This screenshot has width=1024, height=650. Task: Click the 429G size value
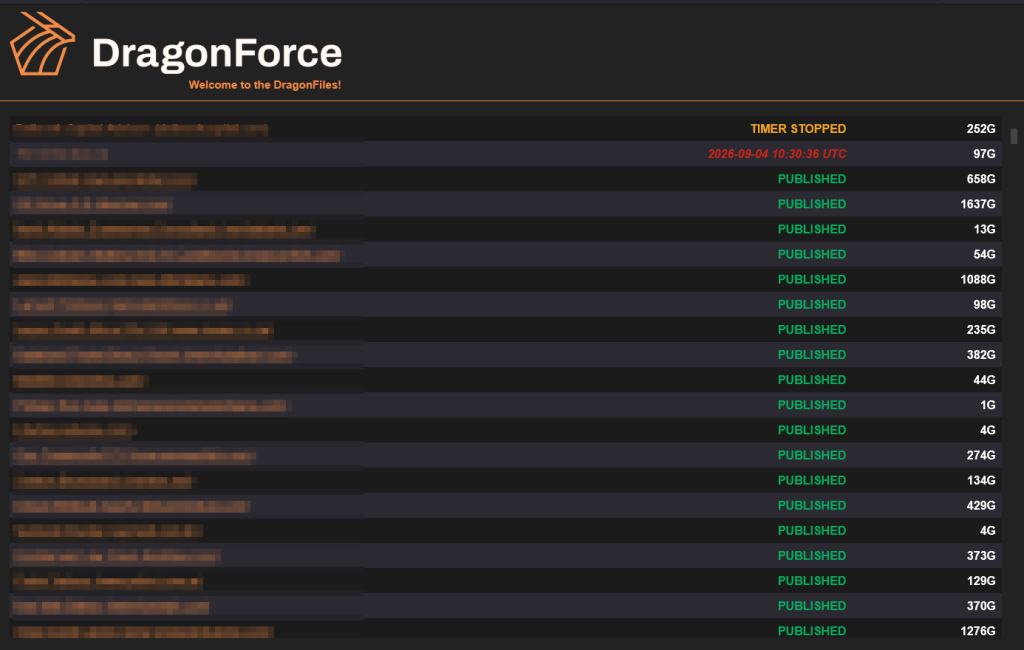[x=981, y=506]
